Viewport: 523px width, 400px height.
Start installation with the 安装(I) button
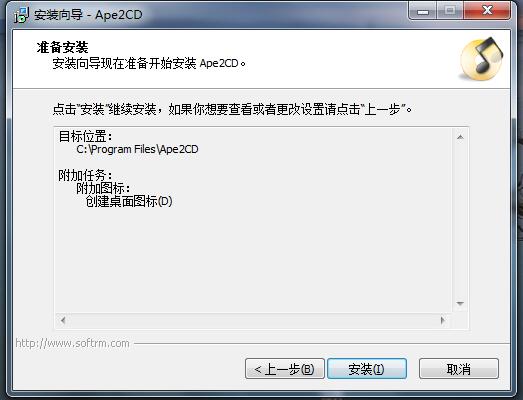[x=367, y=369]
